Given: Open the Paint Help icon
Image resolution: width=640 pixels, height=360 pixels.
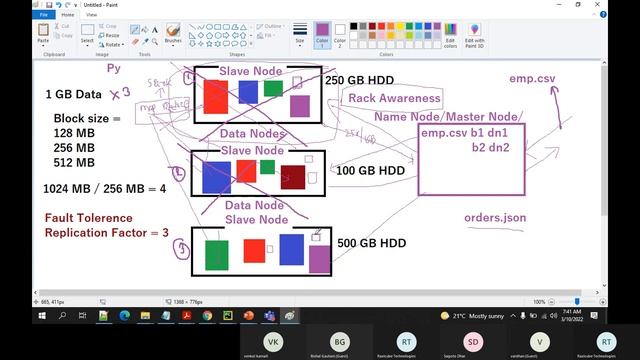Looking at the screenshot, I should pyautogui.click(x=603, y=15).
